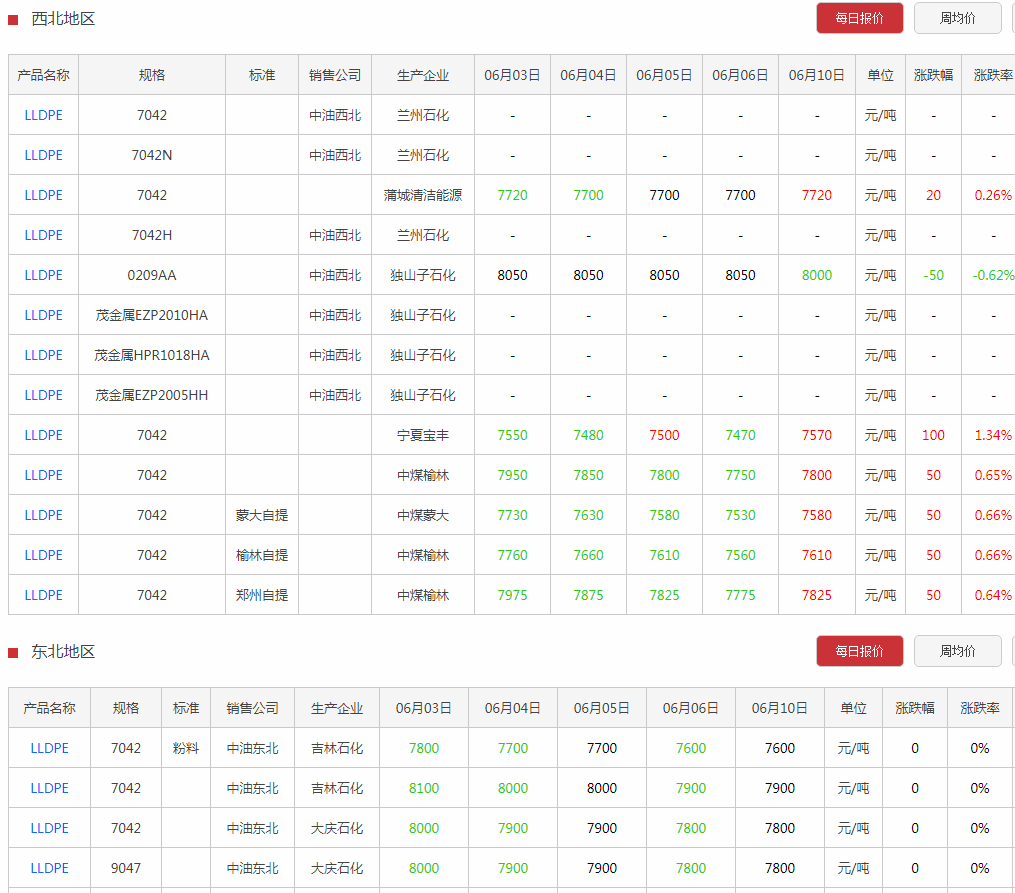
Task: Select price 7975 in 郑州自提 row
Action: pyautogui.click(x=512, y=595)
